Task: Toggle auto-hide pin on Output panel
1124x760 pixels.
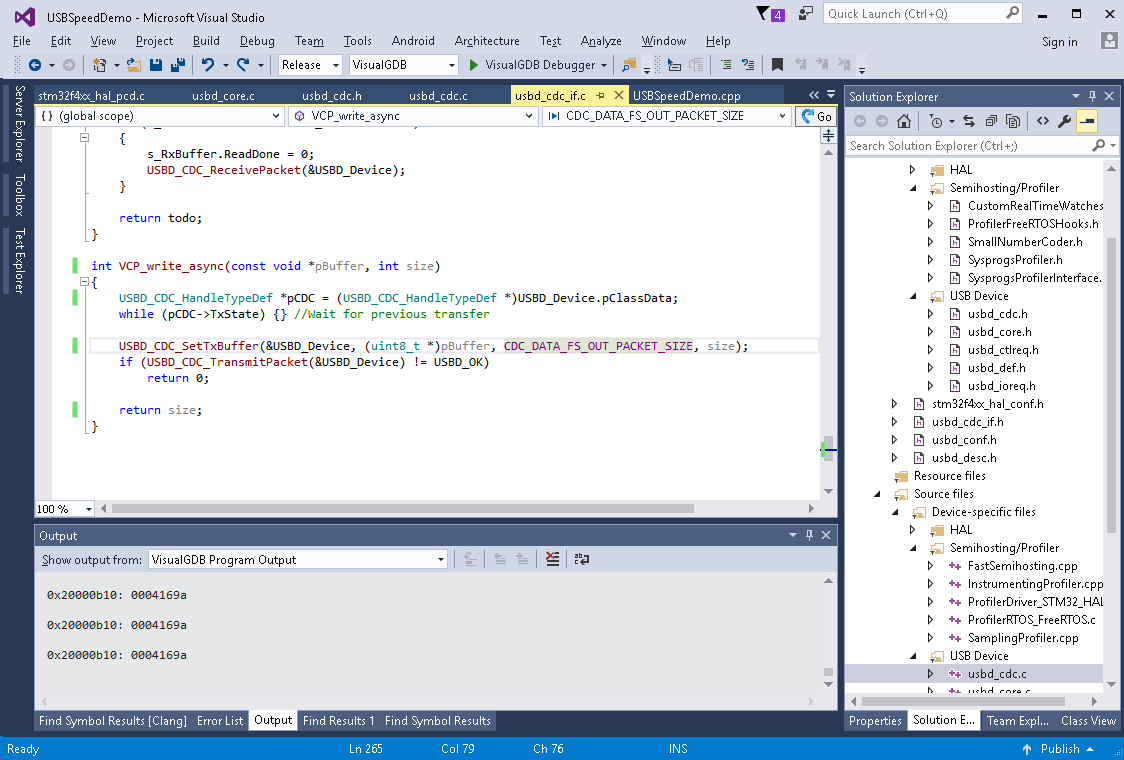Action: [x=809, y=536]
